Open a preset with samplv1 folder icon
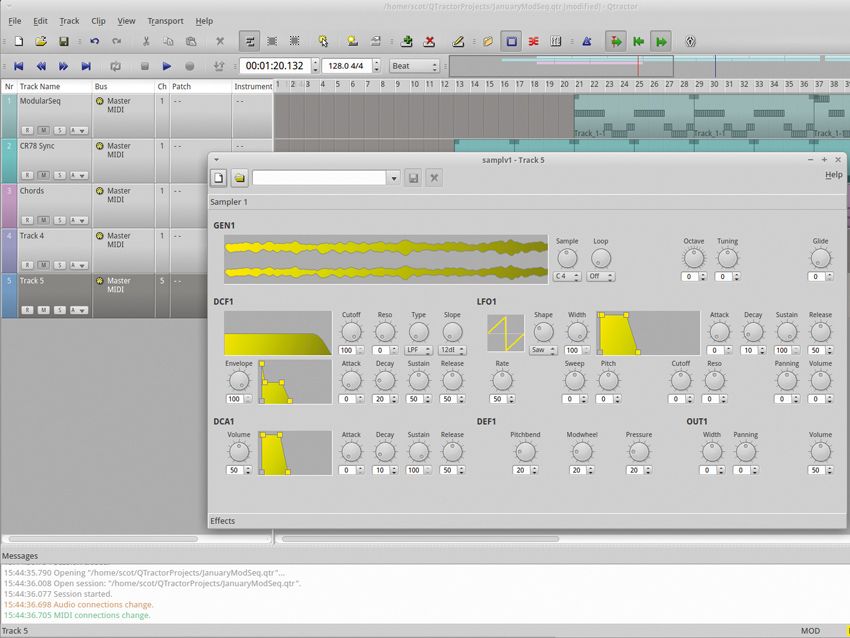The width and height of the screenshot is (850, 638). [x=240, y=178]
